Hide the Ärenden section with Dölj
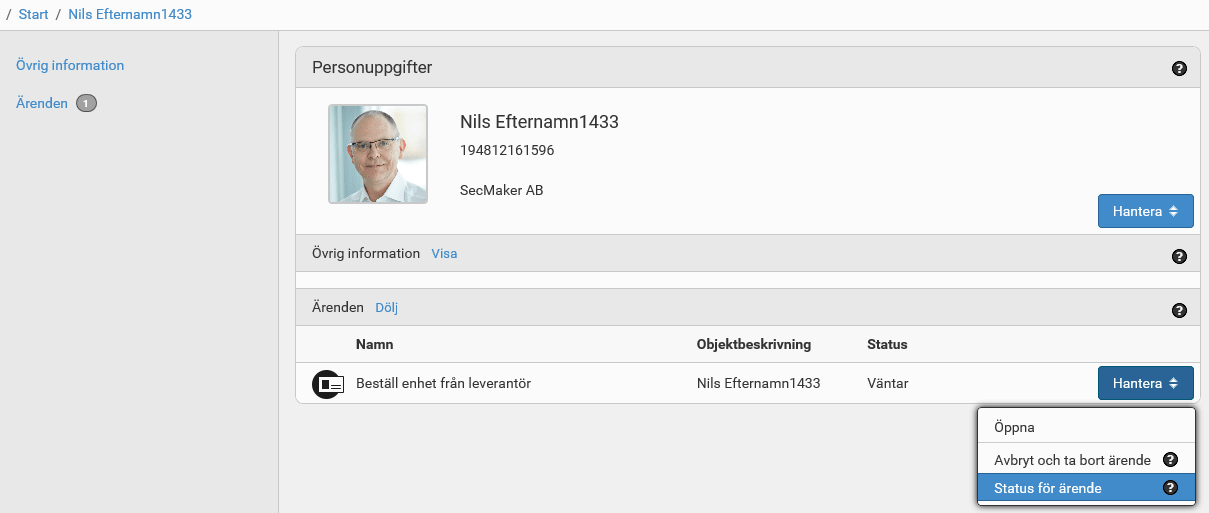Screen dimensions: 1209x513 coord(386,308)
